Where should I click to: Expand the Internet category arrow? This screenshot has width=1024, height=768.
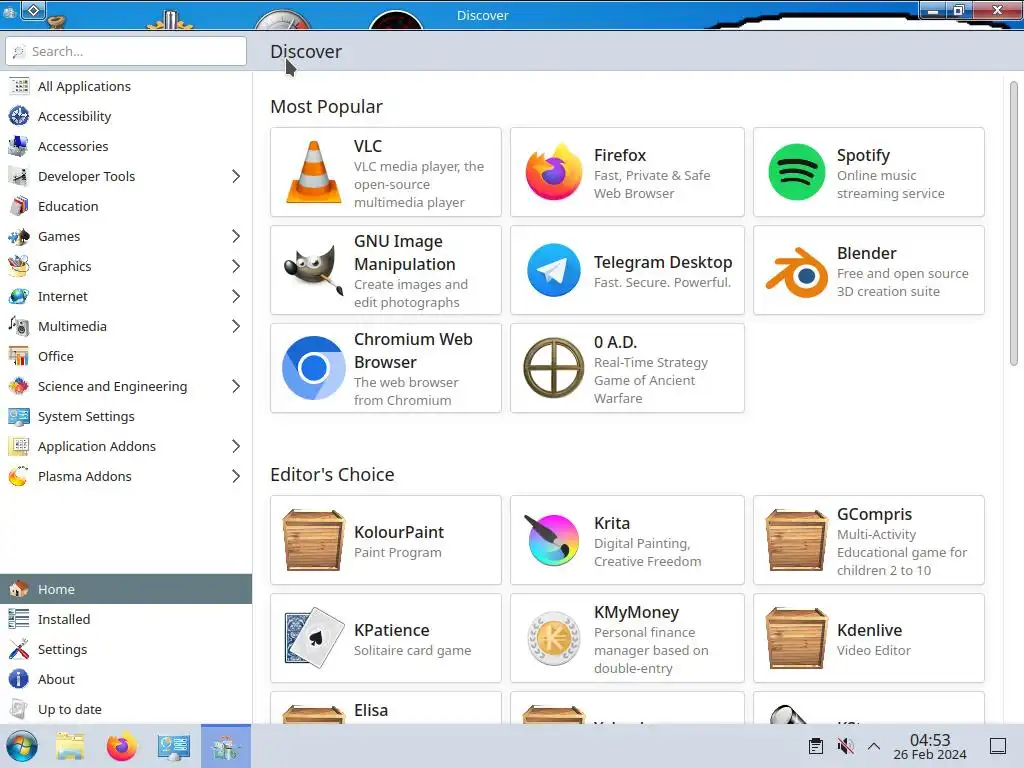click(236, 296)
